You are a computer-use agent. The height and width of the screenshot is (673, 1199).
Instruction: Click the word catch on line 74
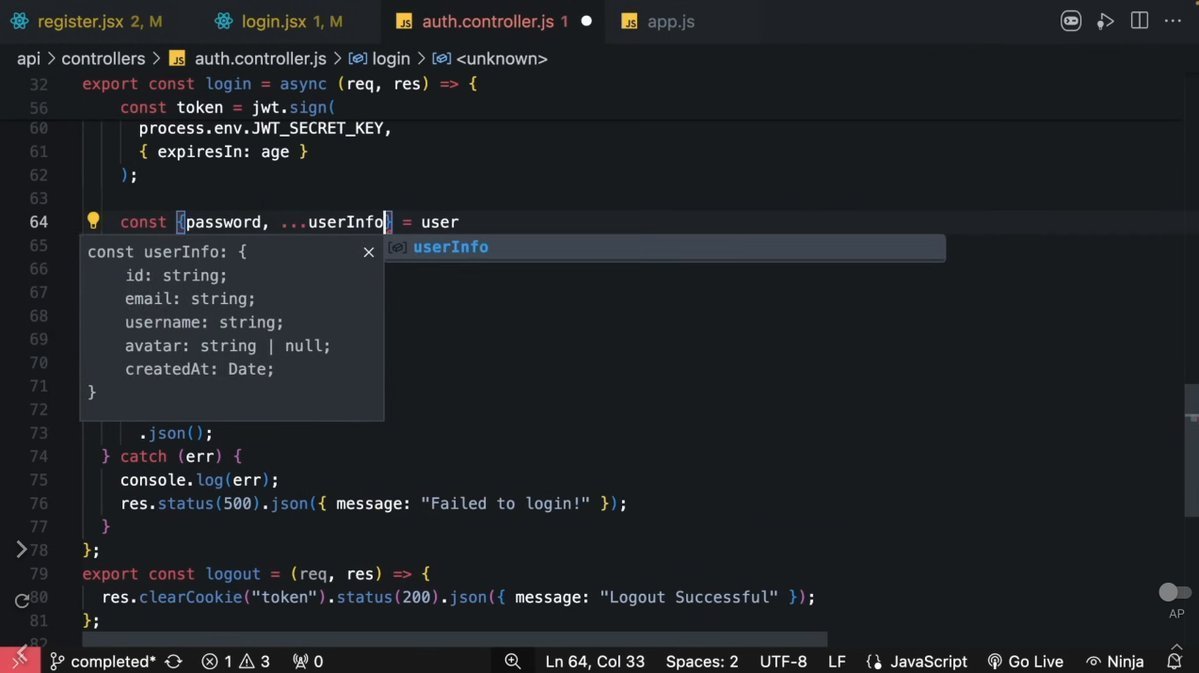143,457
